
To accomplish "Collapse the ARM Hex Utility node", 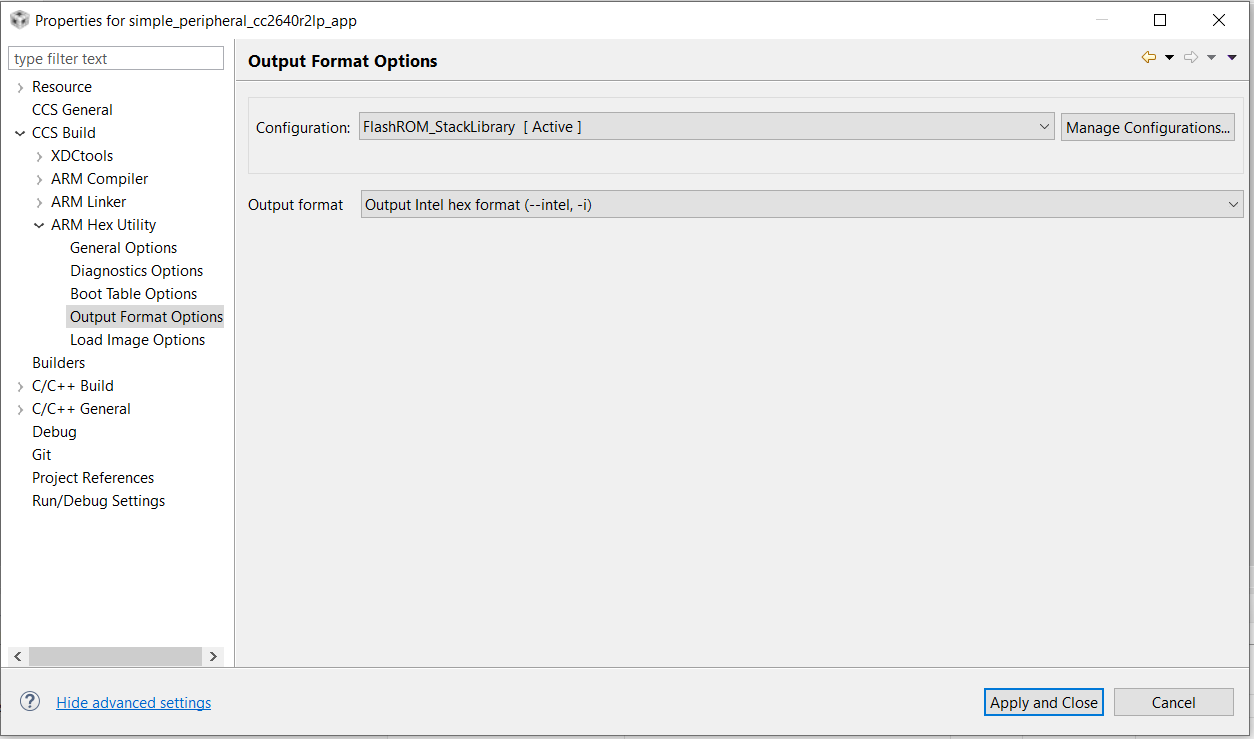I will click(x=39, y=225).
